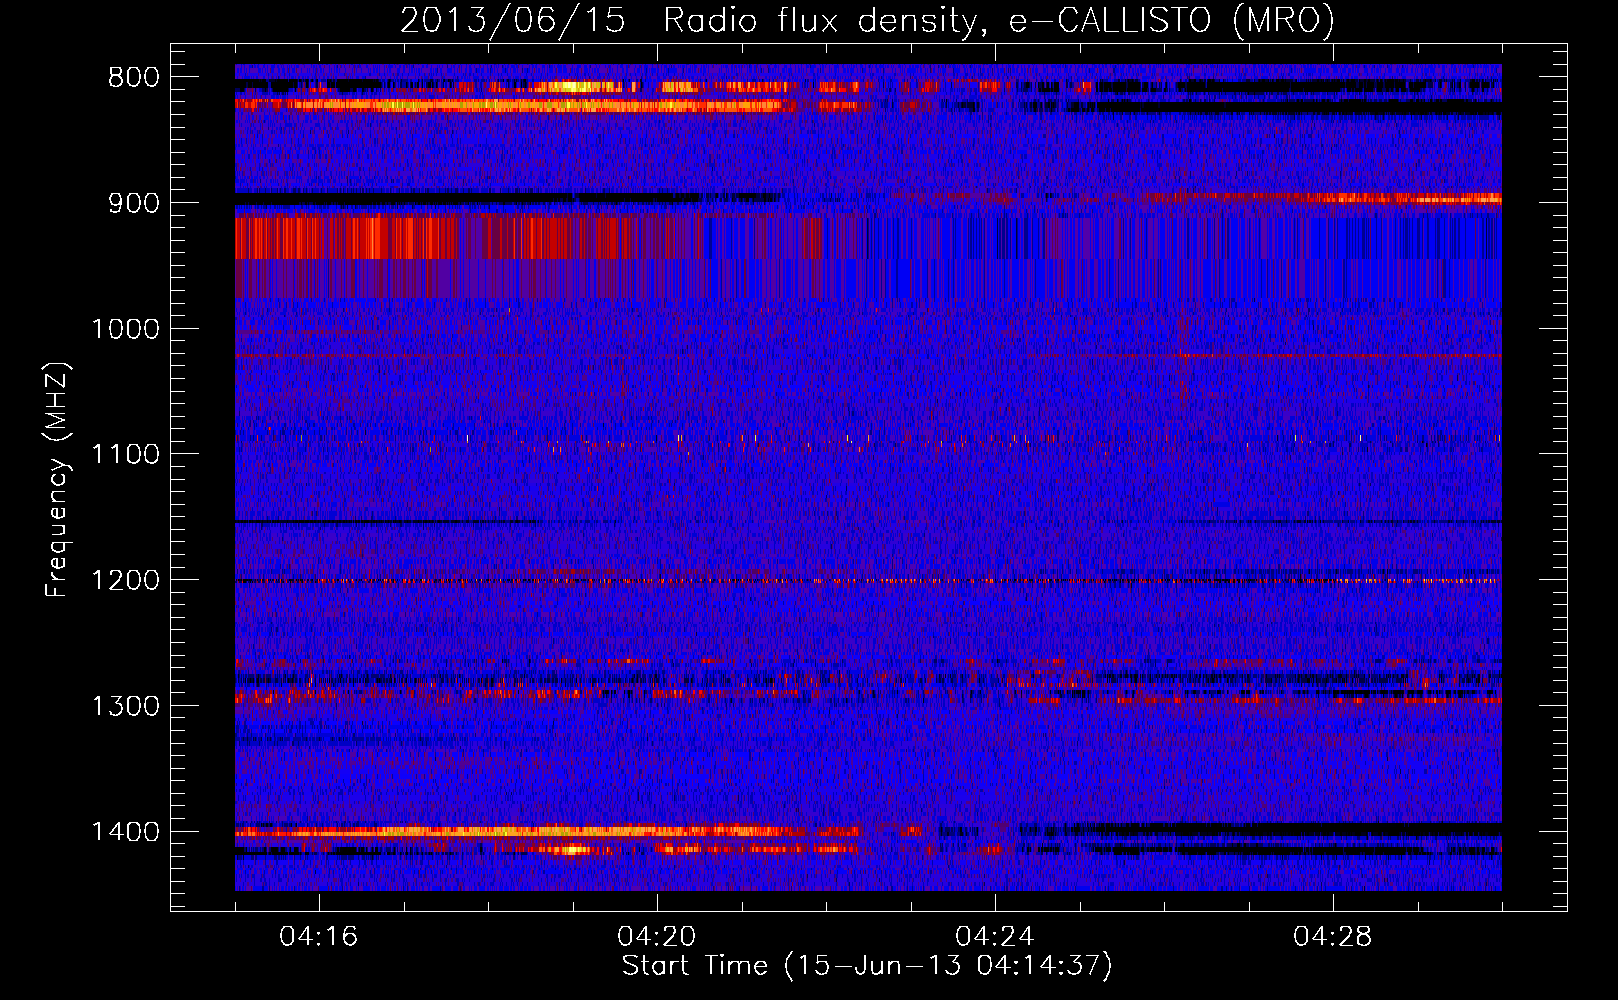This screenshot has height=1000, width=1618.
Task: Click the Frequency (MHZ) axis title
Action: point(58,480)
